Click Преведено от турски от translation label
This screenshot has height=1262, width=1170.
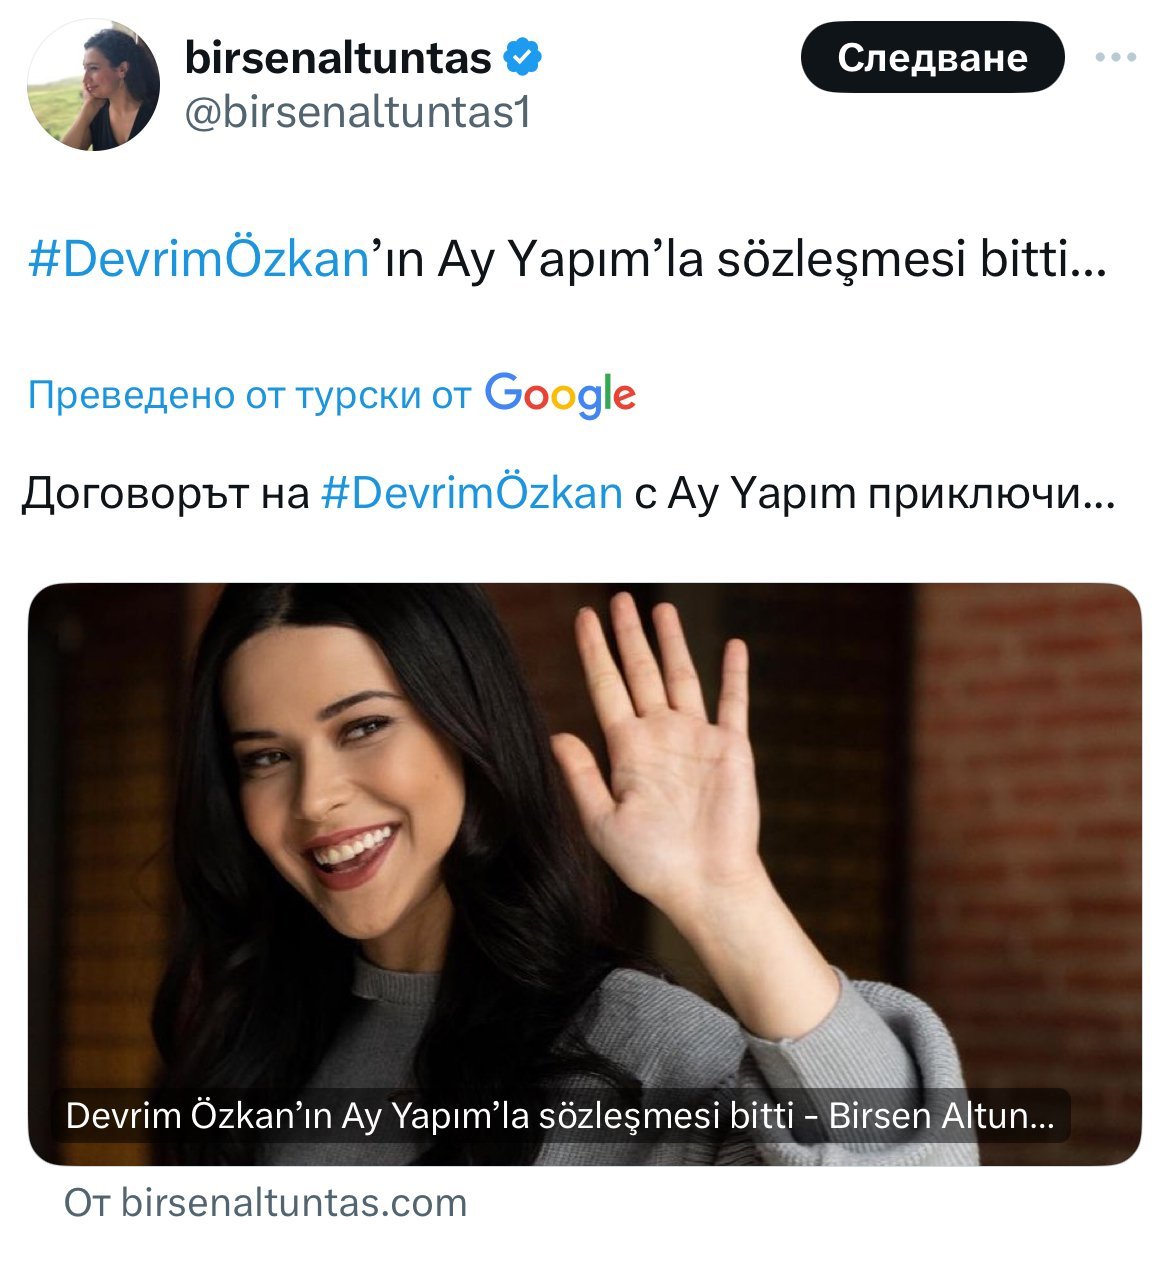pos(249,395)
